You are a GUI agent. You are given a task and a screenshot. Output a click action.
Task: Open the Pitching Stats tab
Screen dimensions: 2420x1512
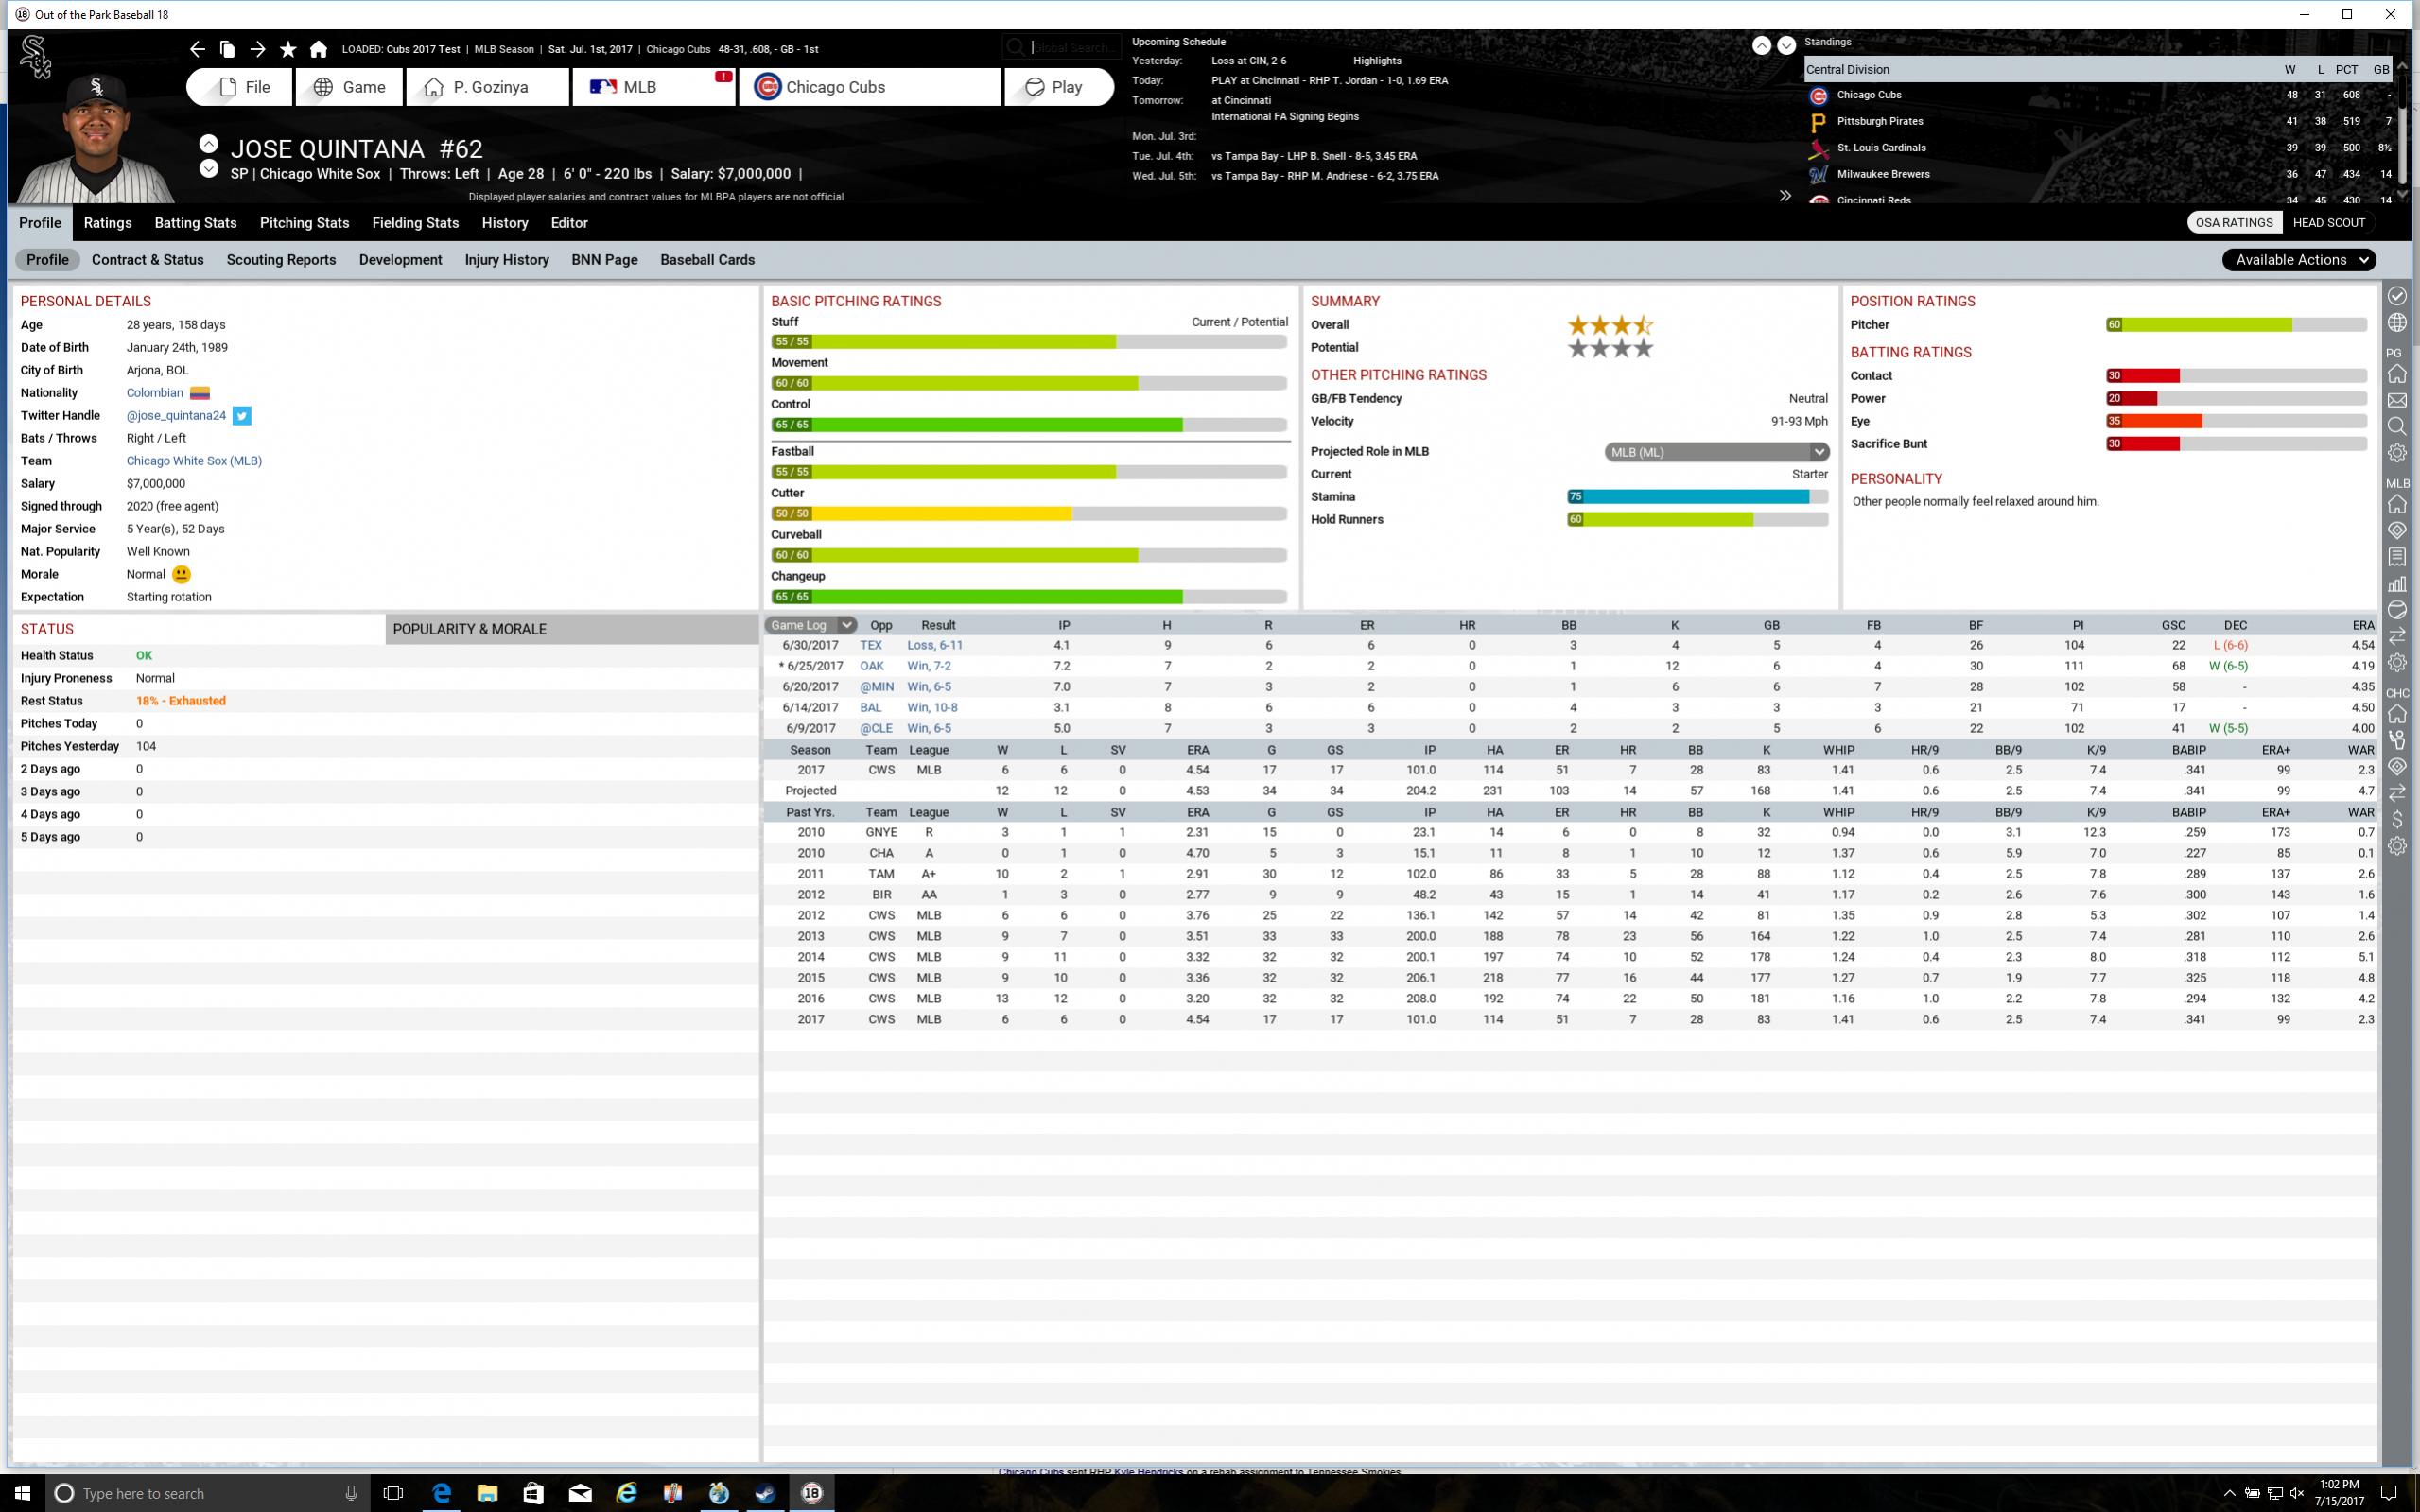304,223
